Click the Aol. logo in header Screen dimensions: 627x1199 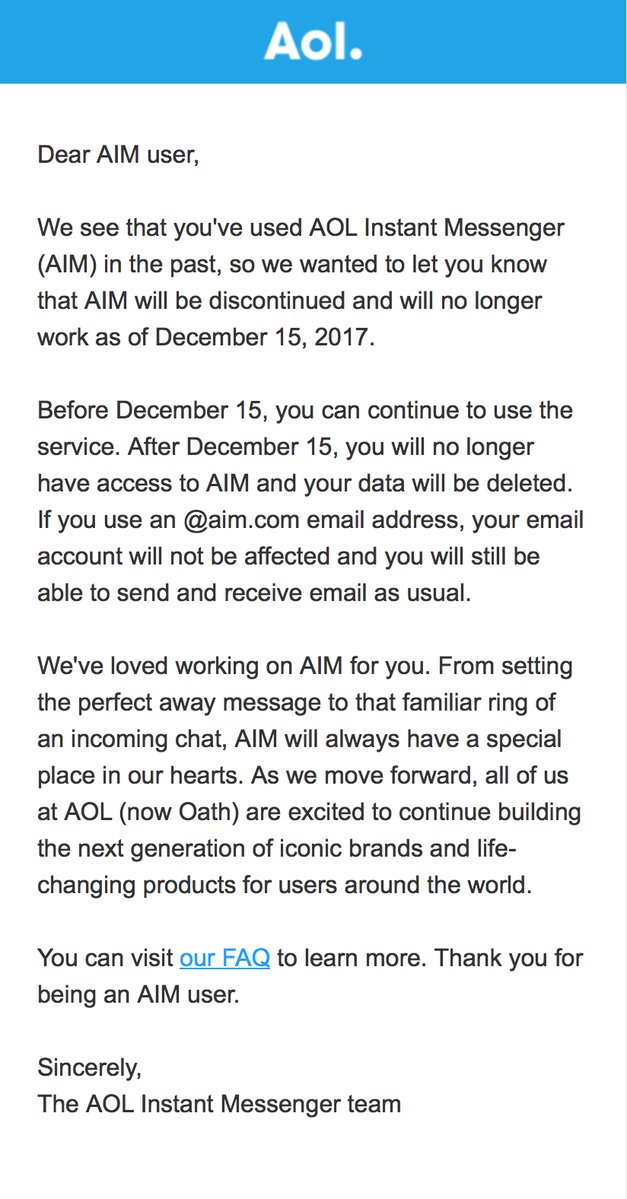[x=313, y=41]
